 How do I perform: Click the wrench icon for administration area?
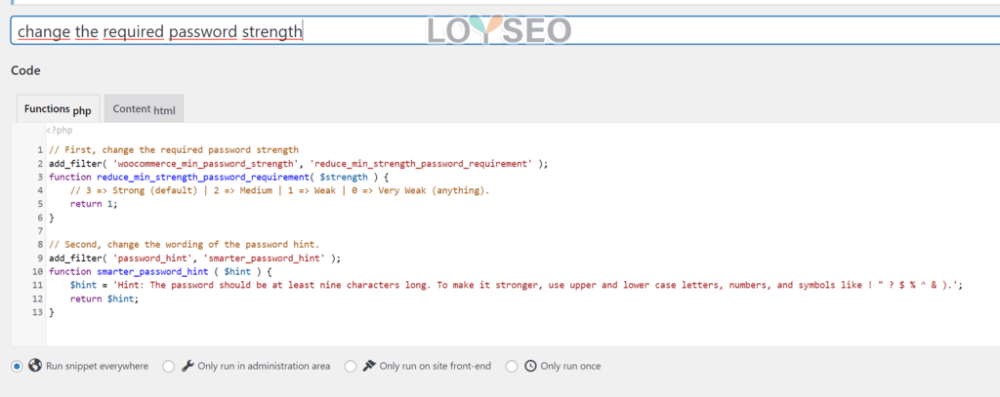(188, 366)
